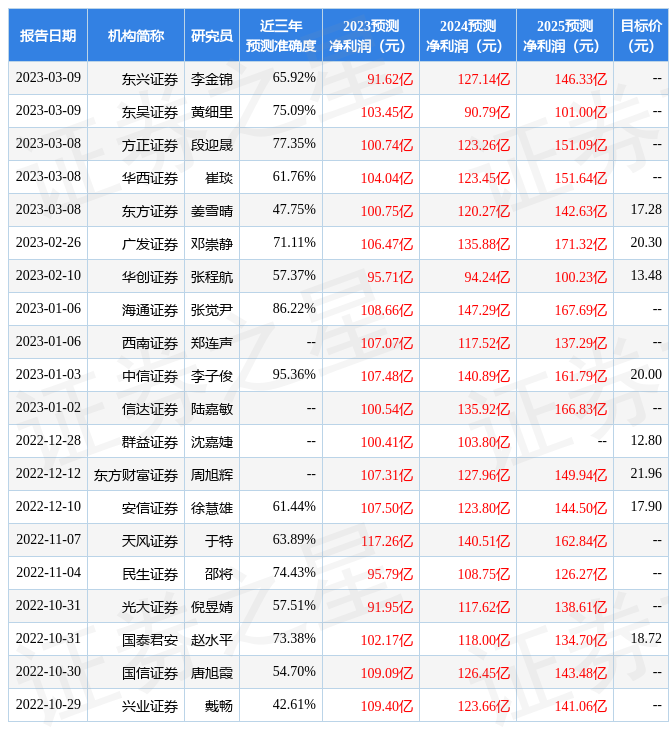Image resolution: width=669 pixels, height=730 pixels.
Task: Select the 东方财富证券 cell
Action: (x=136, y=475)
